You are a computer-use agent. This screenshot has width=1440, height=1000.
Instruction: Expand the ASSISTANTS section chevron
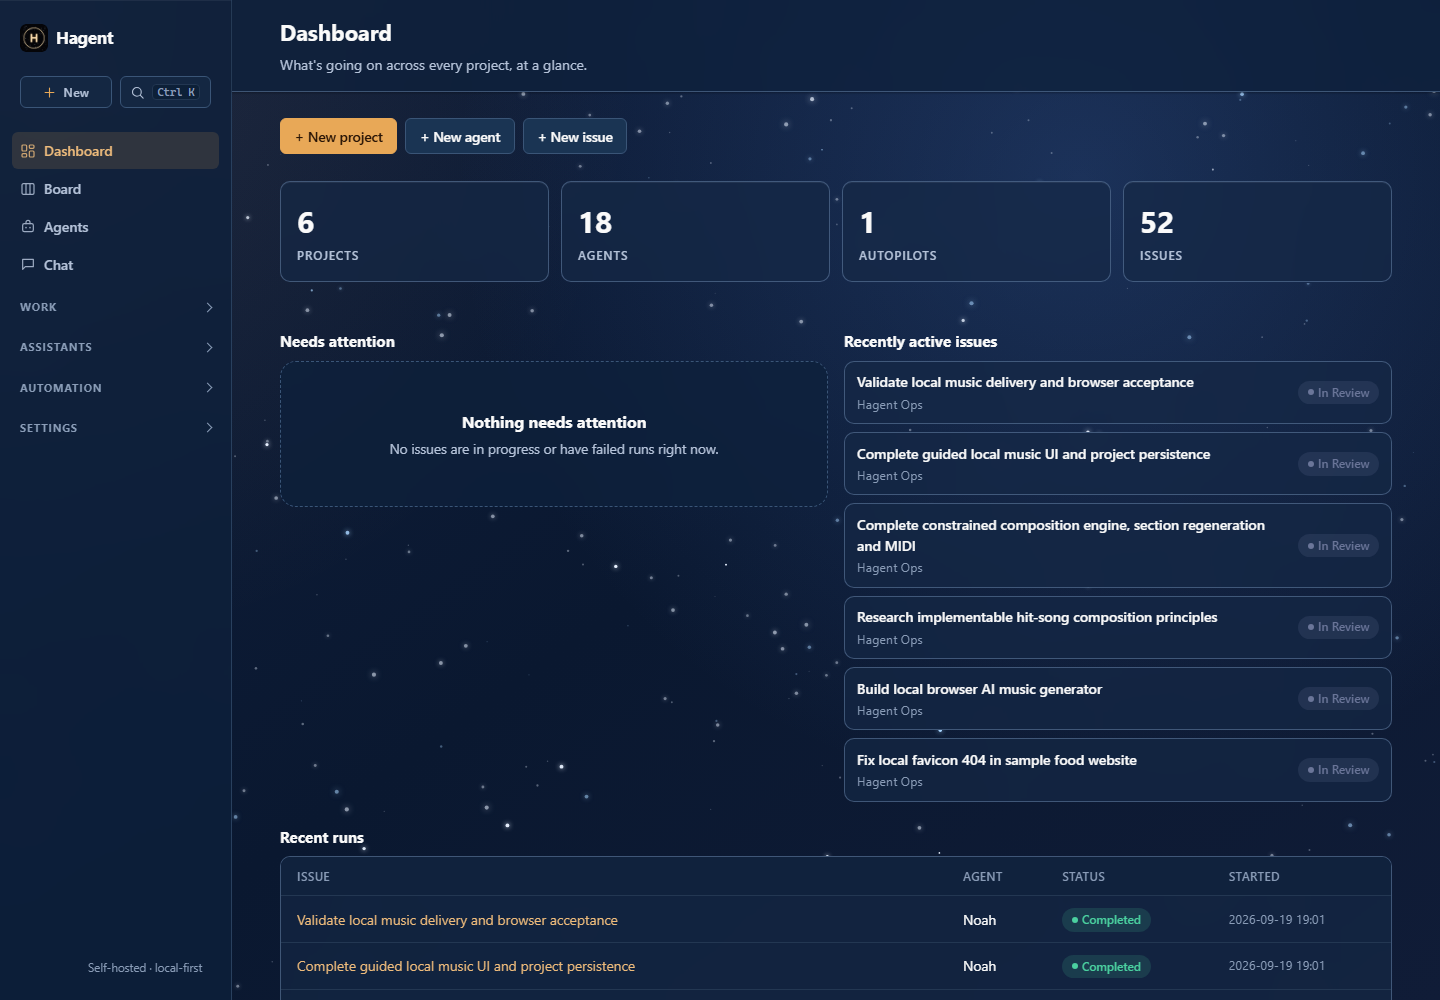point(209,347)
